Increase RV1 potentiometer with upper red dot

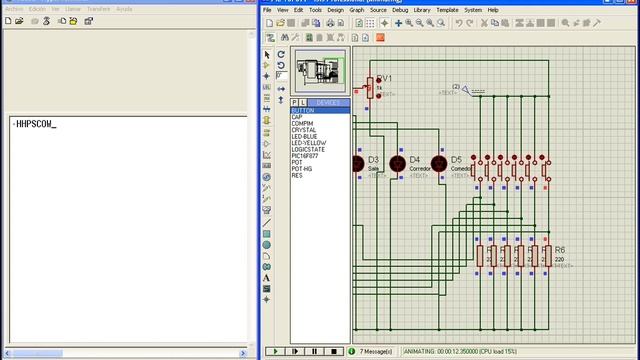[379, 80]
